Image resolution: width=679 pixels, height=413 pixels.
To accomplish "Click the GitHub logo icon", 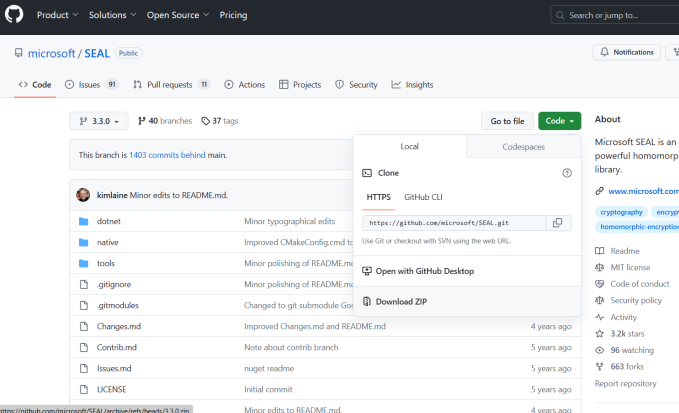I will click(x=14, y=15).
